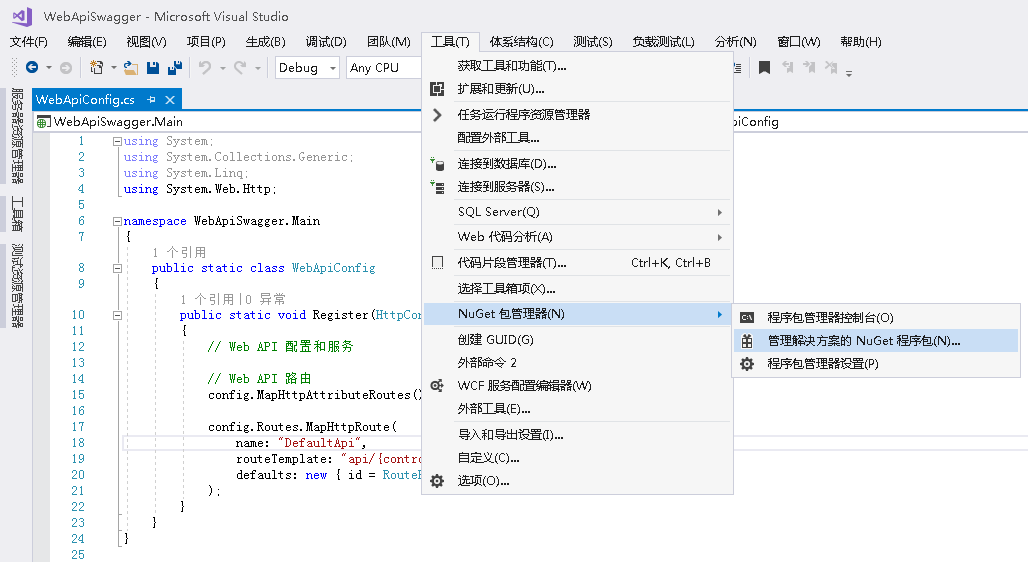1028x562 pixels.
Task: Open the Debug configuration dropdown
Action: (307, 68)
